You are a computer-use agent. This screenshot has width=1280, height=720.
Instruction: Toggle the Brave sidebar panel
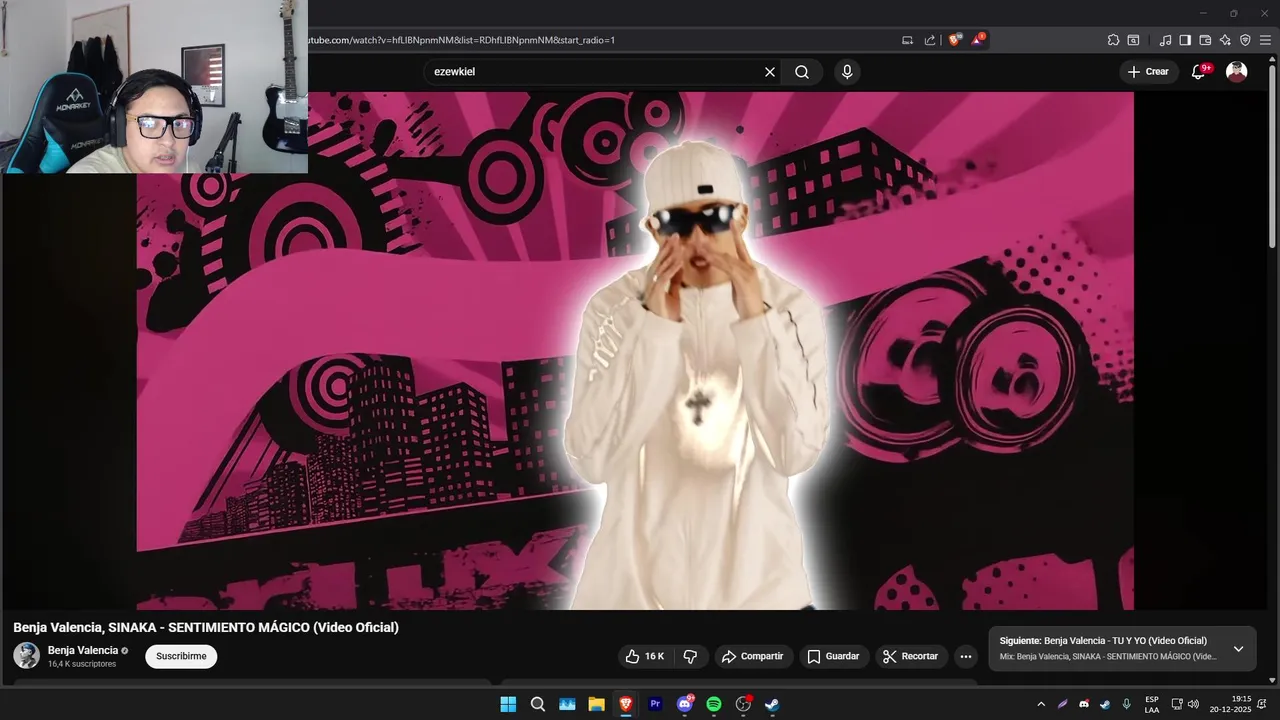(x=1185, y=40)
